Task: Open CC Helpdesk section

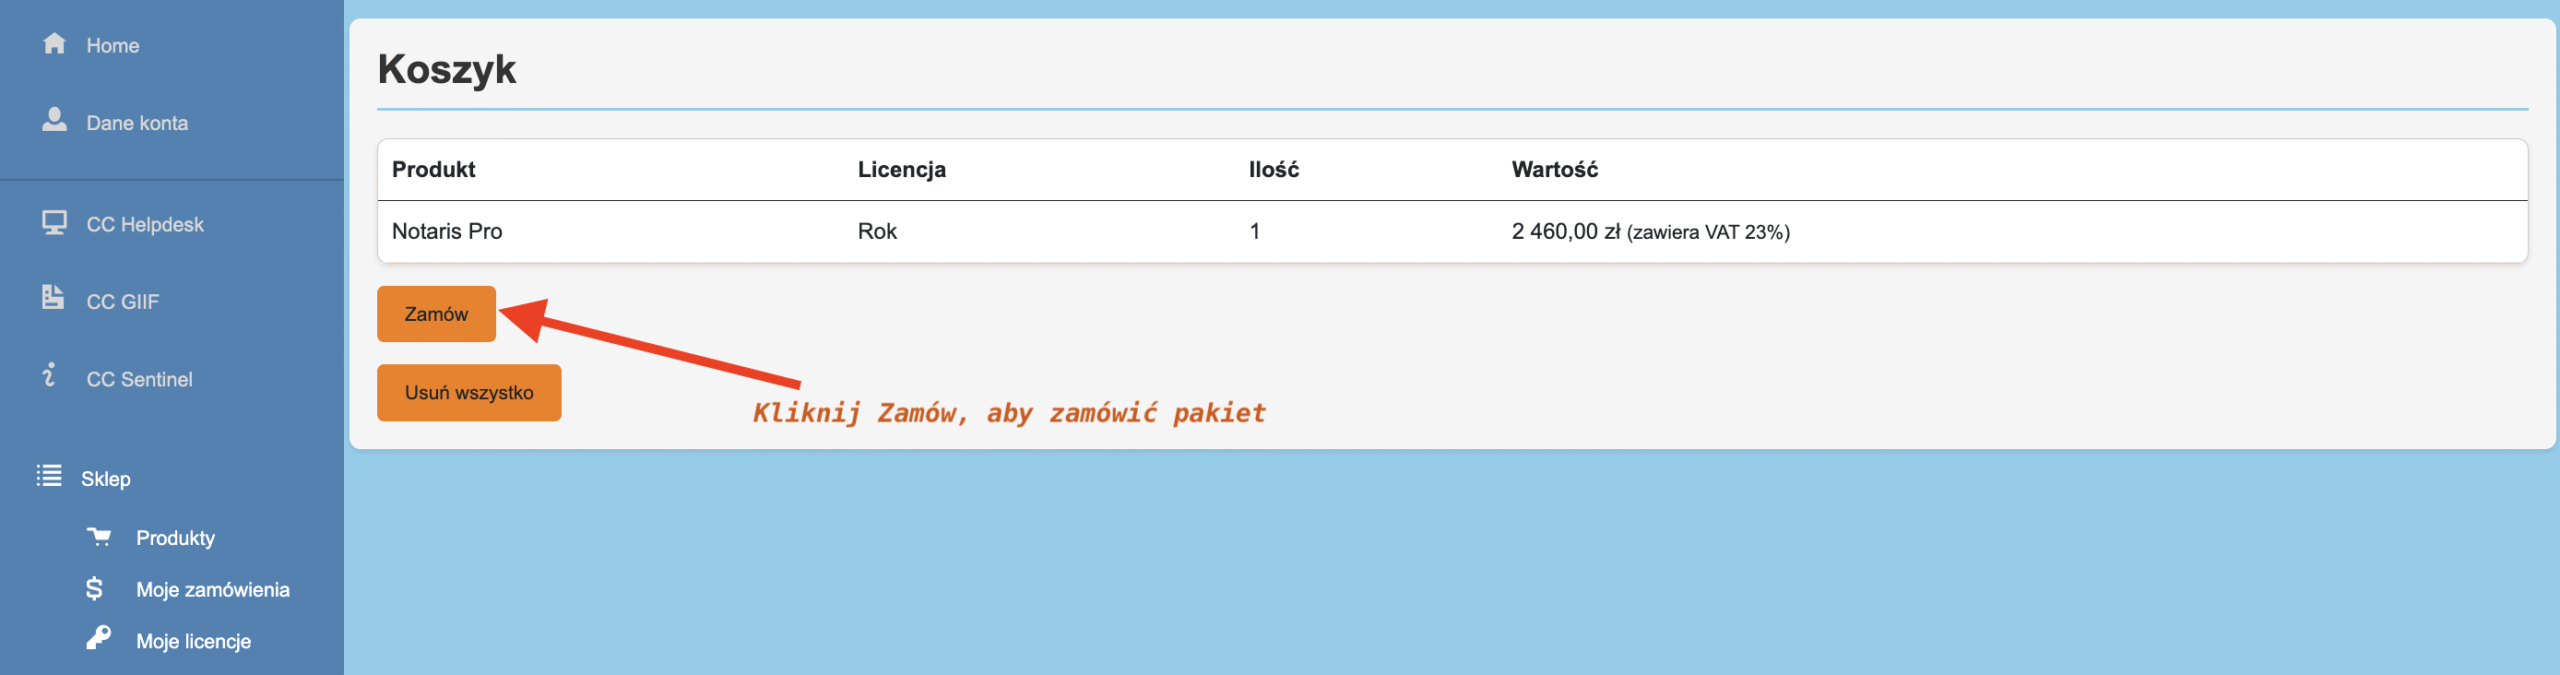Action: 145,225
